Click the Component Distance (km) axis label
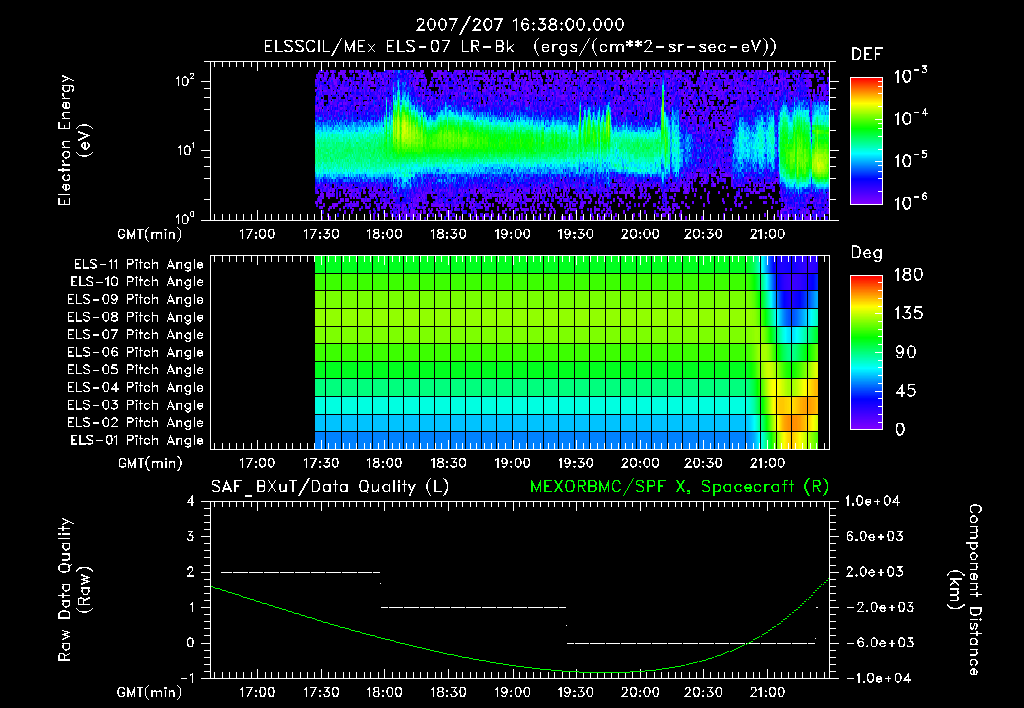The image size is (1024, 708). (965, 590)
